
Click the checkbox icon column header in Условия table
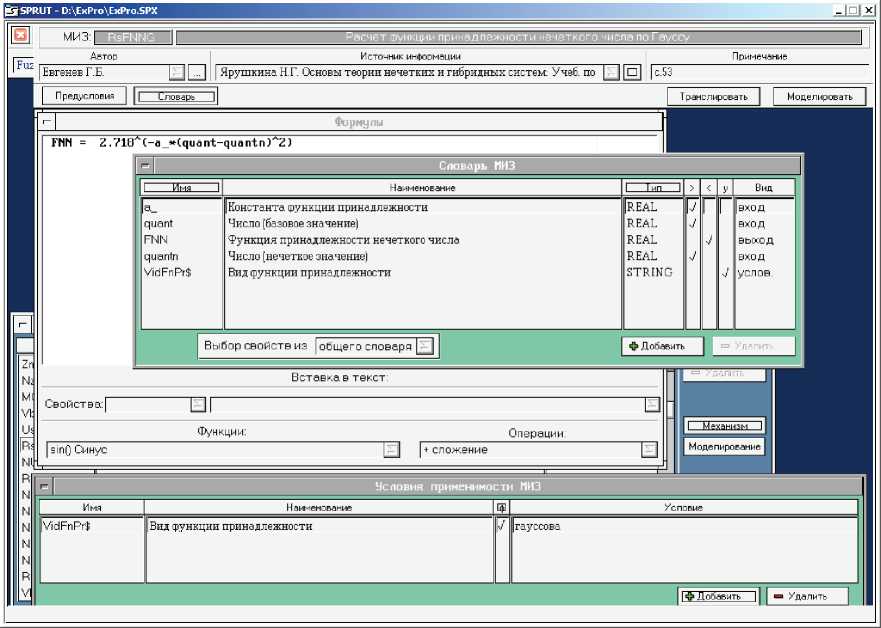coord(501,507)
